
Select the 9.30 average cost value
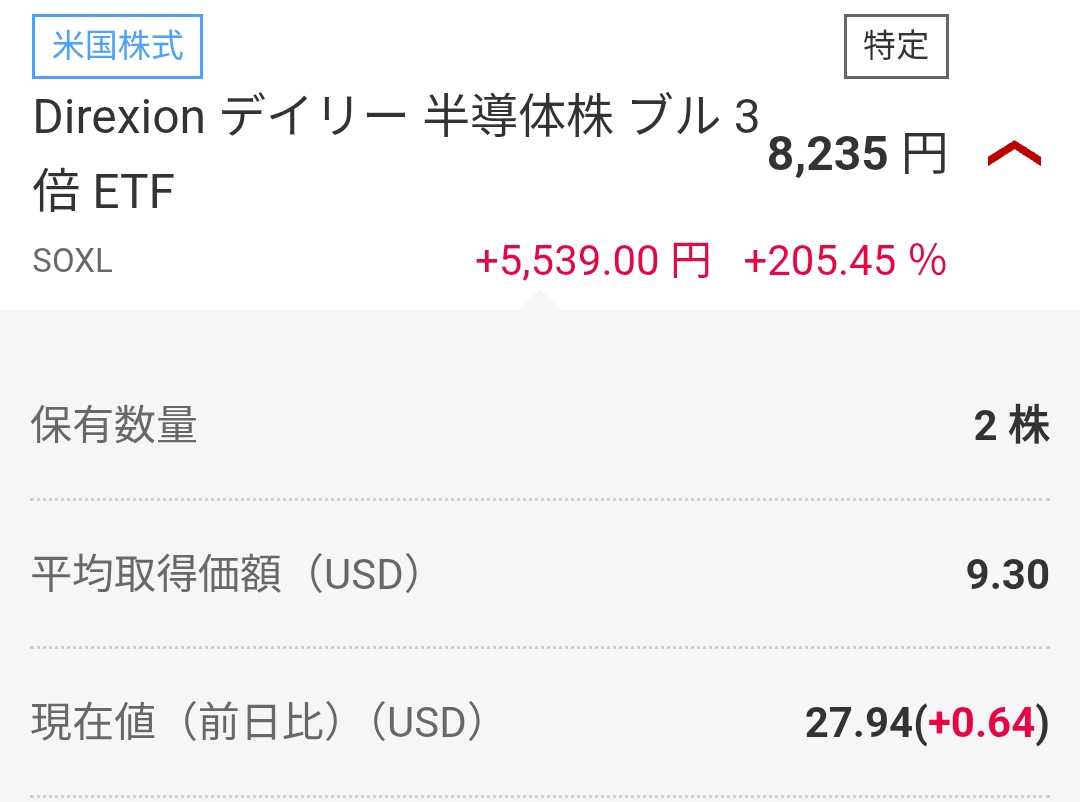point(1007,575)
